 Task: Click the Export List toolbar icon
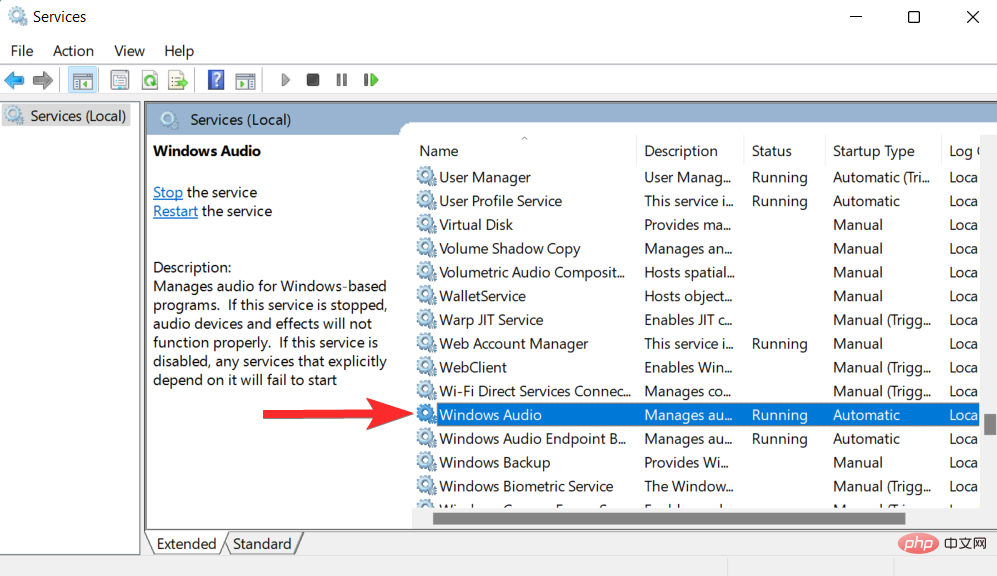(x=175, y=79)
